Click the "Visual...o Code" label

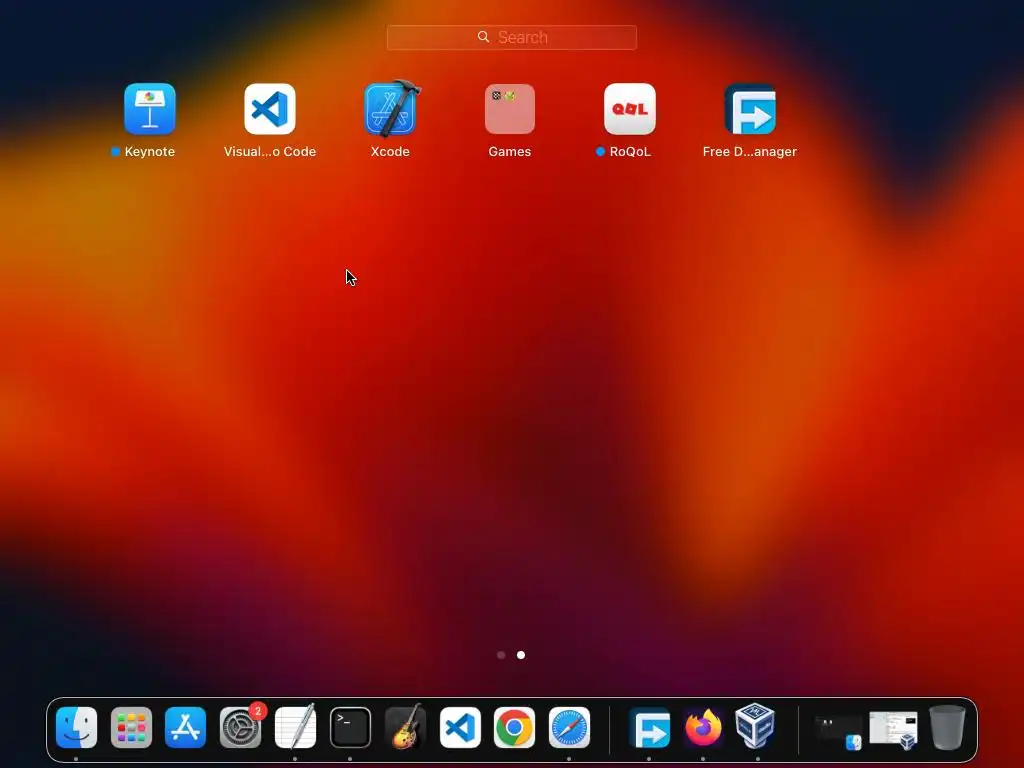270,152
